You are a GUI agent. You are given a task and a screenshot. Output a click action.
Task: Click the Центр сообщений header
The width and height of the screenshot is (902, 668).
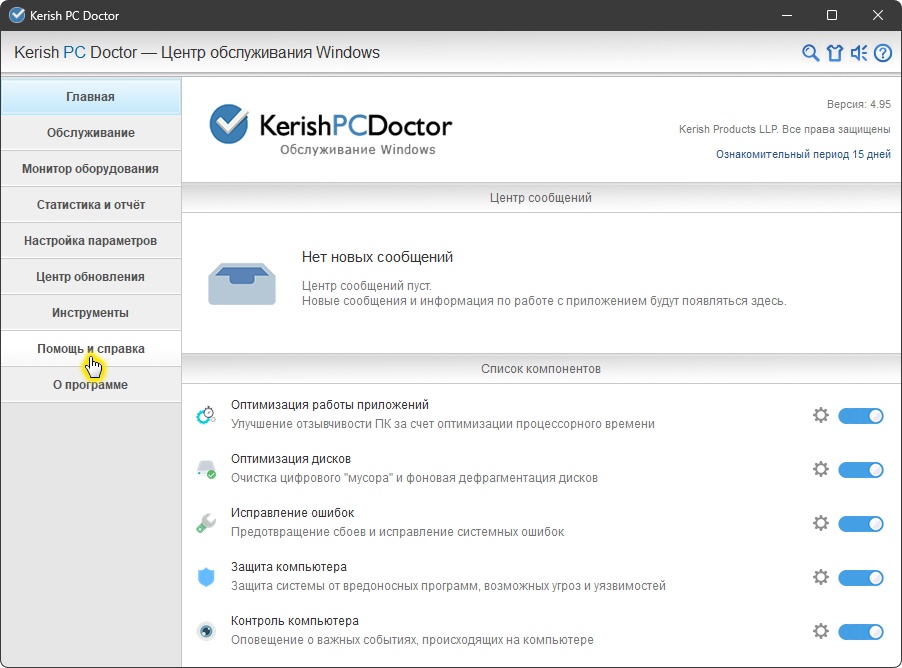541,198
